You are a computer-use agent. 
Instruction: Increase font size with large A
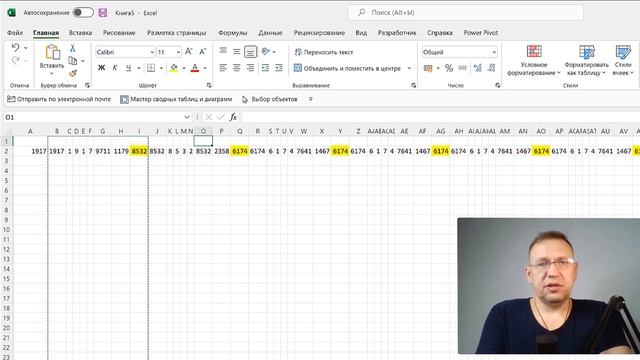189,52
